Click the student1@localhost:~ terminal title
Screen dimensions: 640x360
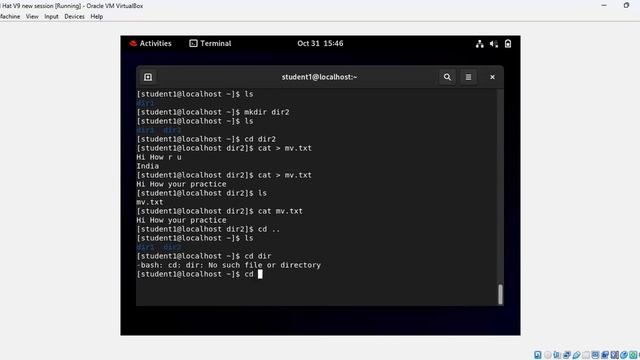click(319, 77)
